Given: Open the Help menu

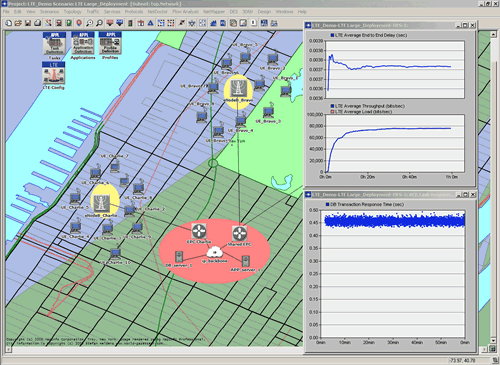Looking at the screenshot, I should click(302, 12).
